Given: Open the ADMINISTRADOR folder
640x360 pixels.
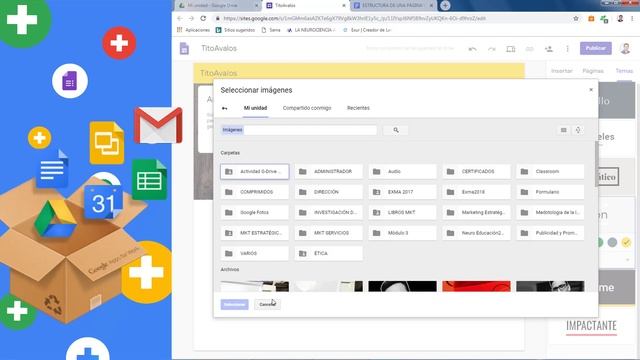Looking at the screenshot, I should (x=329, y=171).
